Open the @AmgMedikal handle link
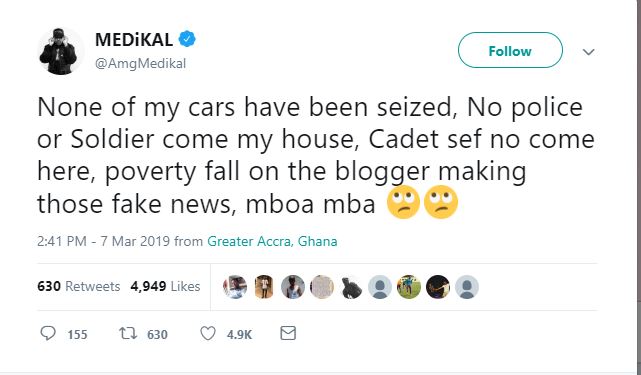Screen dimensions: 641x375 coord(140,64)
